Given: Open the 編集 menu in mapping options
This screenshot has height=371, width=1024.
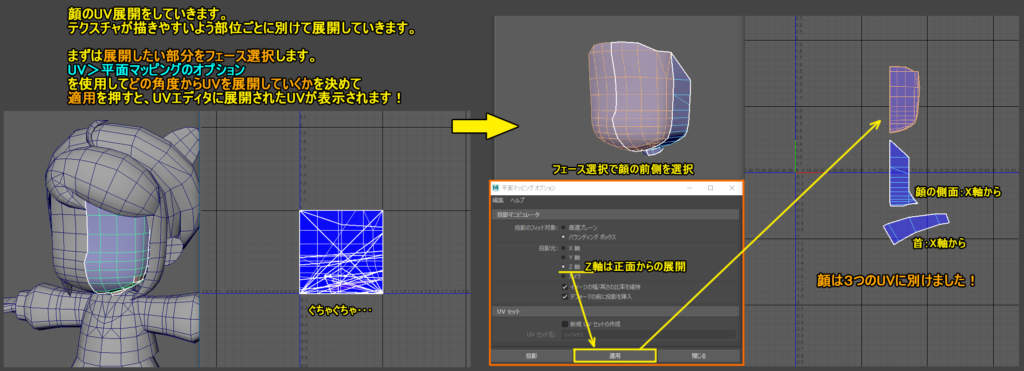Looking at the screenshot, I should (x=498, y=200).
